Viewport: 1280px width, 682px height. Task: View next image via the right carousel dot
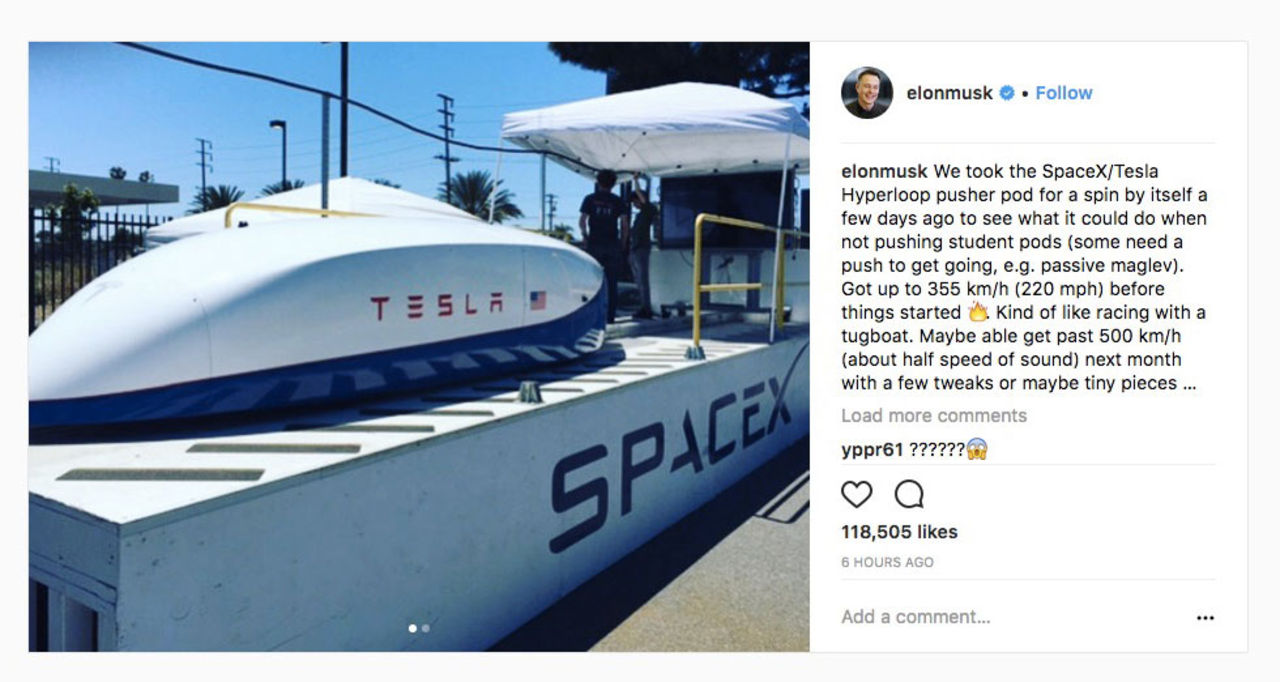pyautogui.click(x=427, y=630)
